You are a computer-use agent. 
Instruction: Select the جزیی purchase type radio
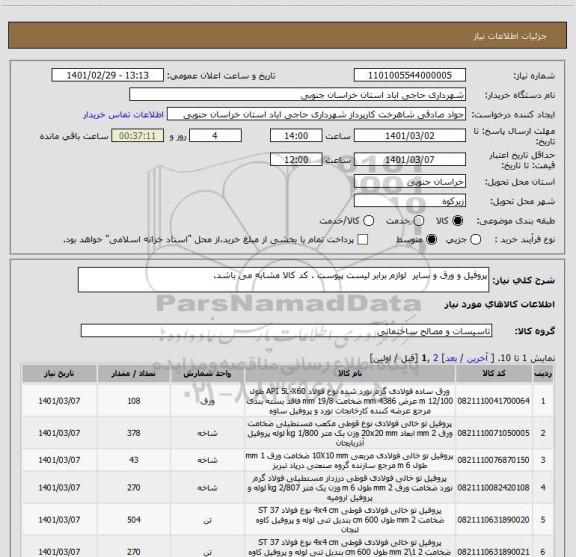tap(476, 240)
